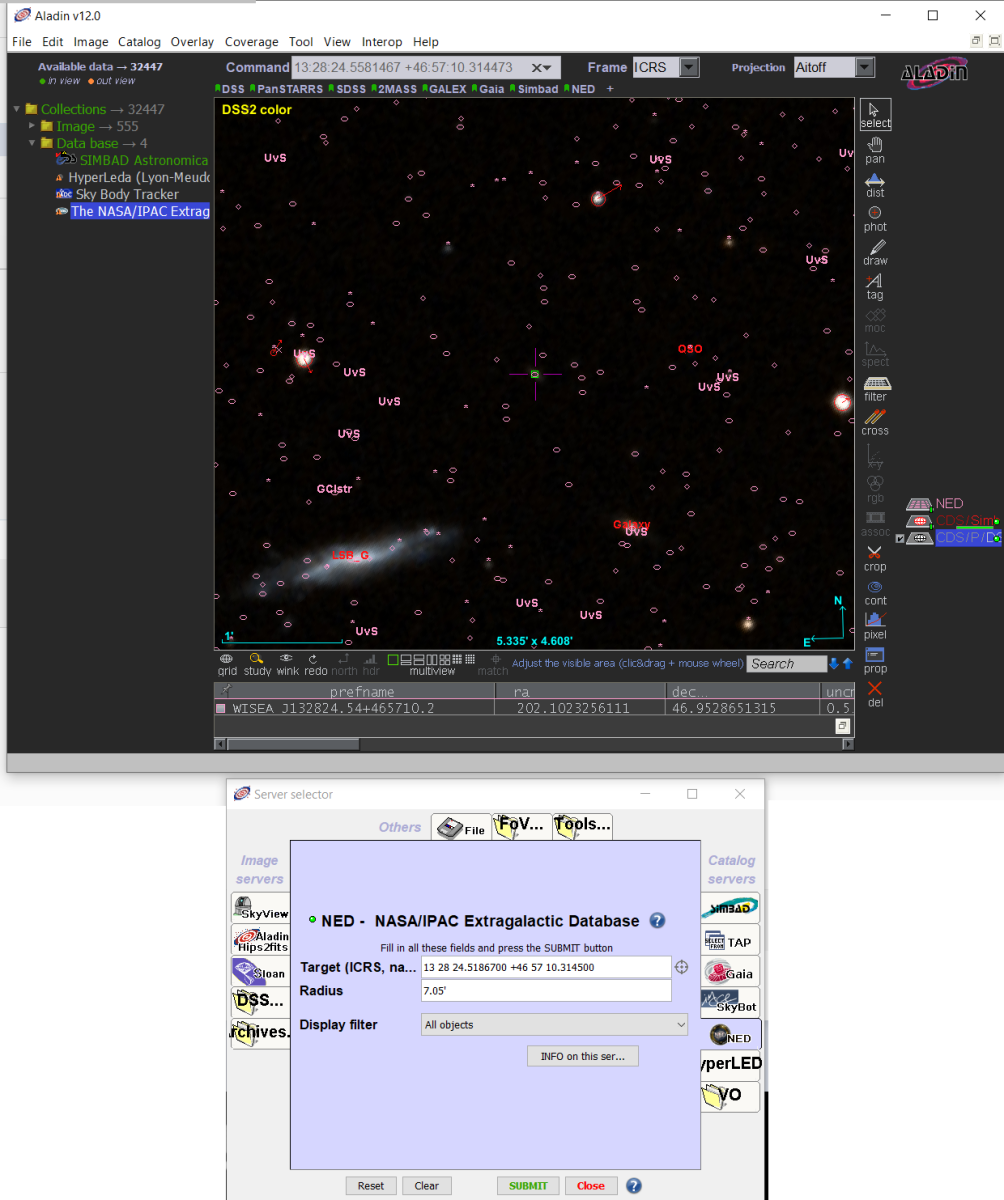
Task: Click the GALEX bookmark
Action: 444,89
